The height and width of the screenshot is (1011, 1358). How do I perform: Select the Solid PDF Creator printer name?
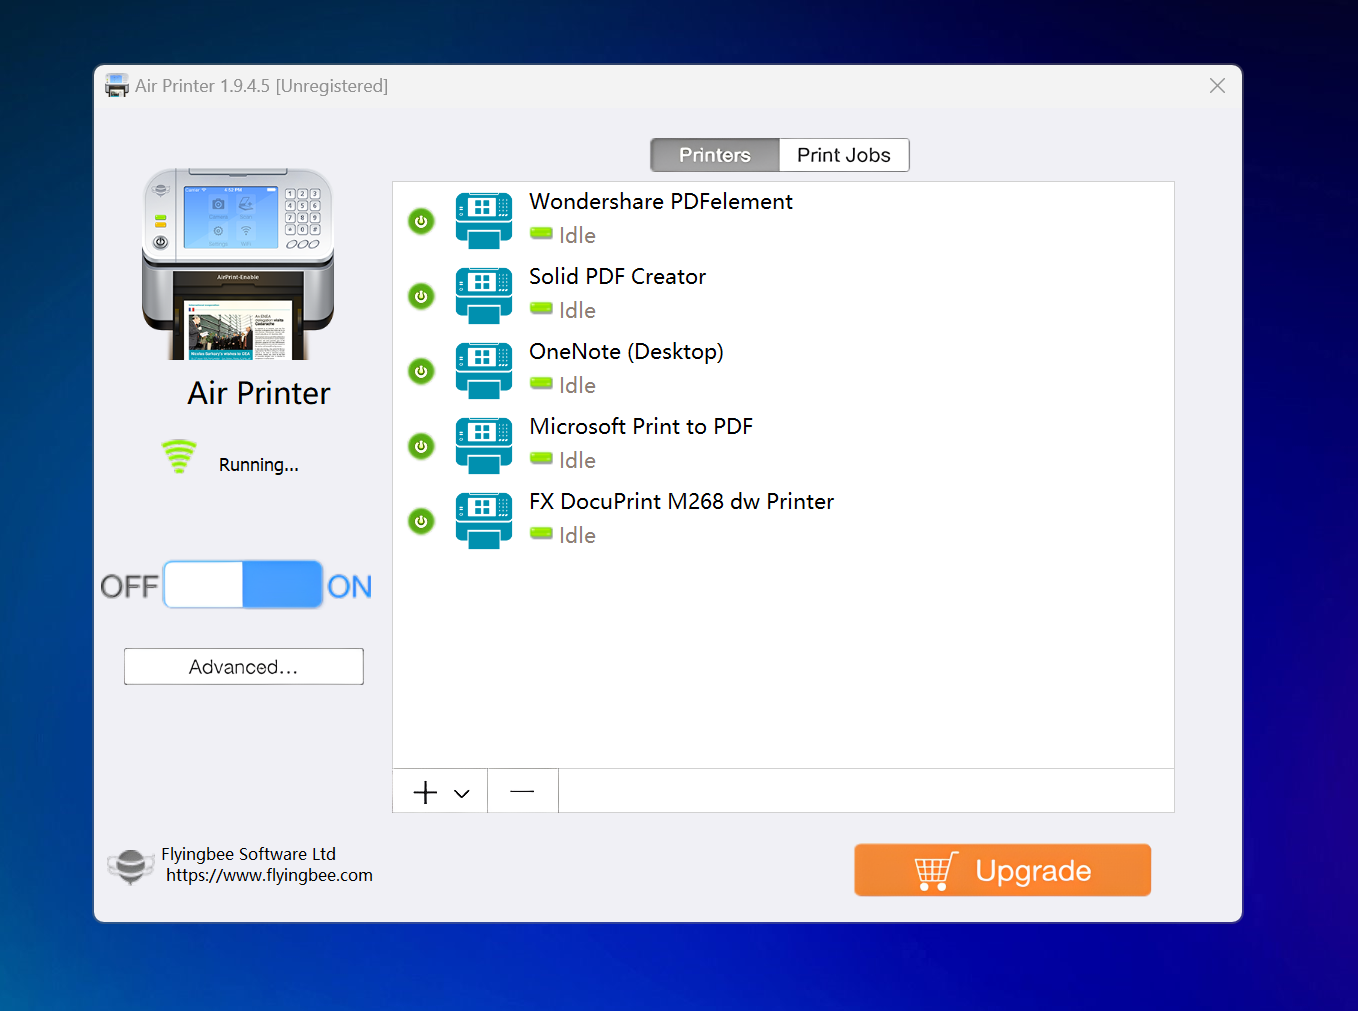(618, 276)
